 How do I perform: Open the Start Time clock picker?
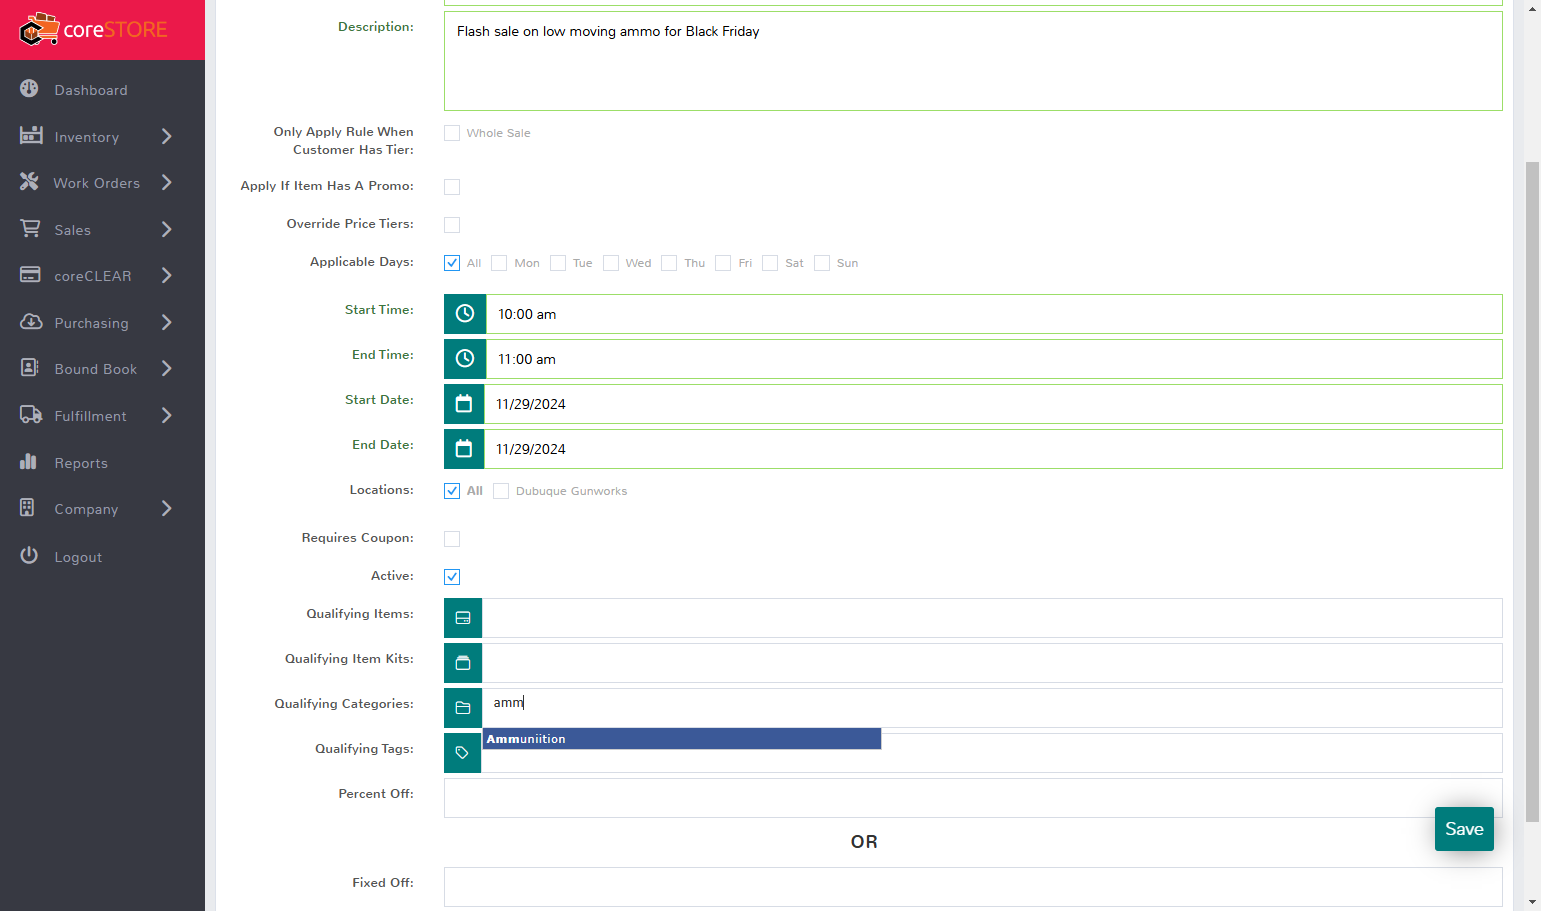tap(465, 314)
